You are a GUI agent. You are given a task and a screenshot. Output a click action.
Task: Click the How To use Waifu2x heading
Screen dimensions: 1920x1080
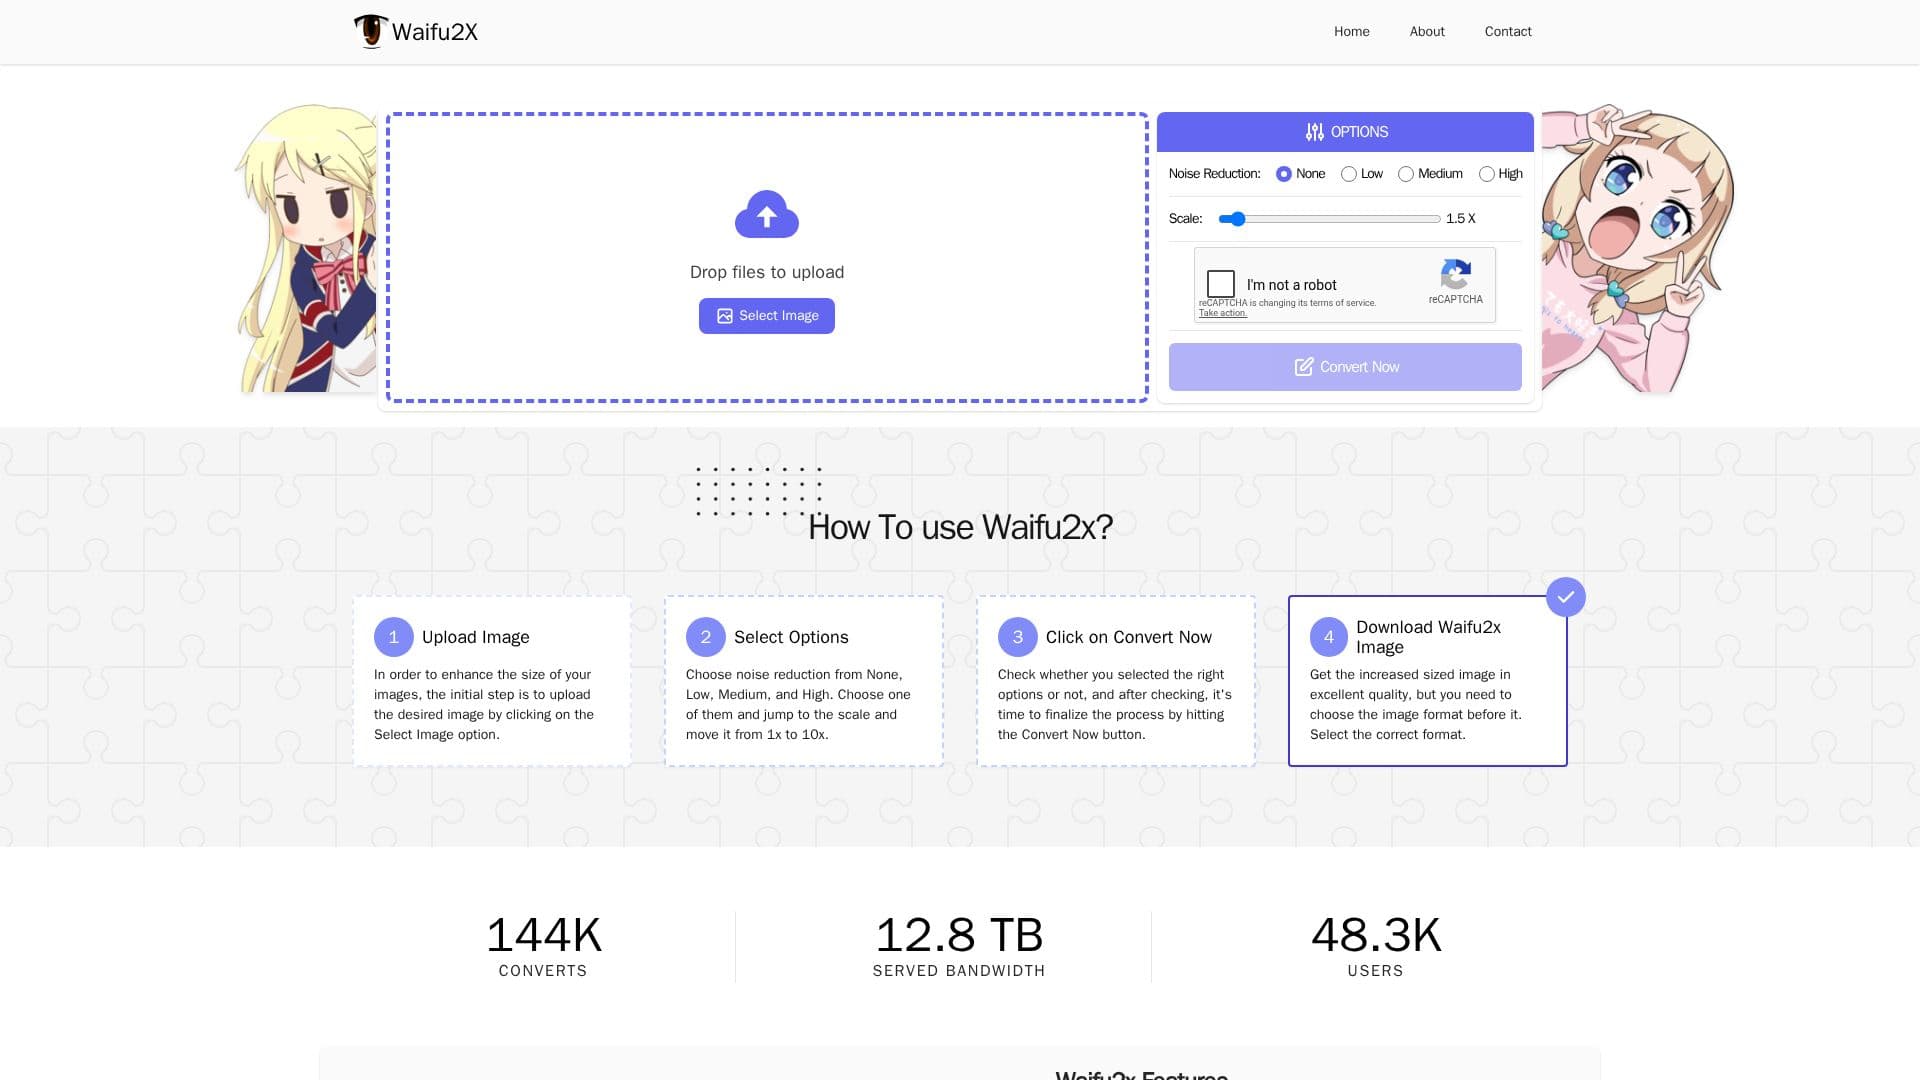960,527
